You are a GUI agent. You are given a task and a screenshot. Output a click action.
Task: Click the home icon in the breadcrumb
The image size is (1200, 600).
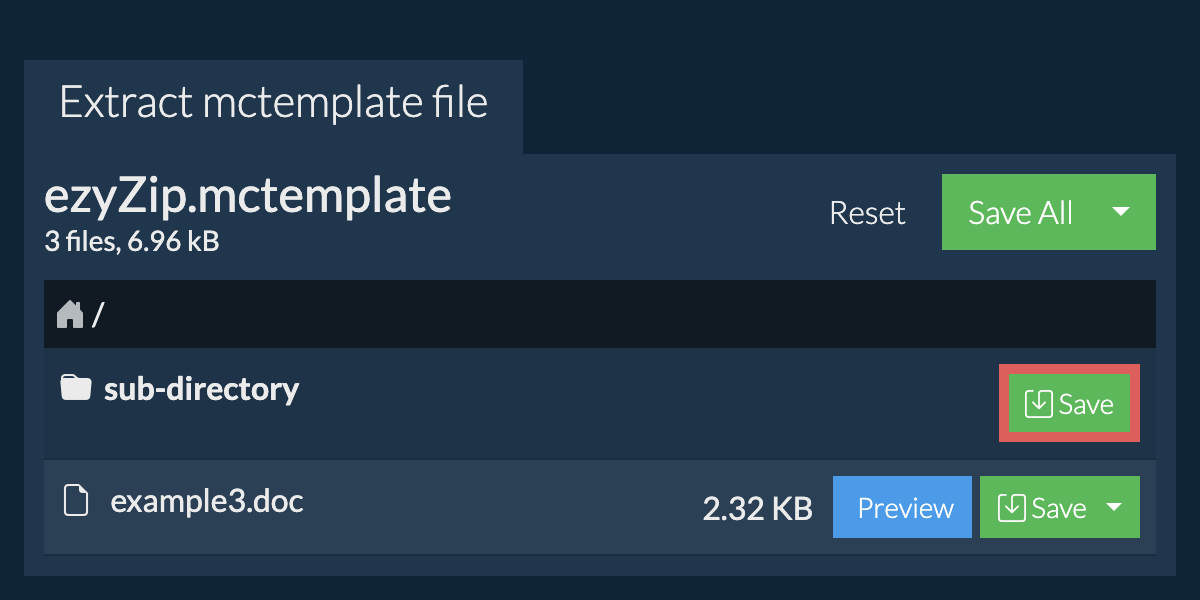[70, 315]
